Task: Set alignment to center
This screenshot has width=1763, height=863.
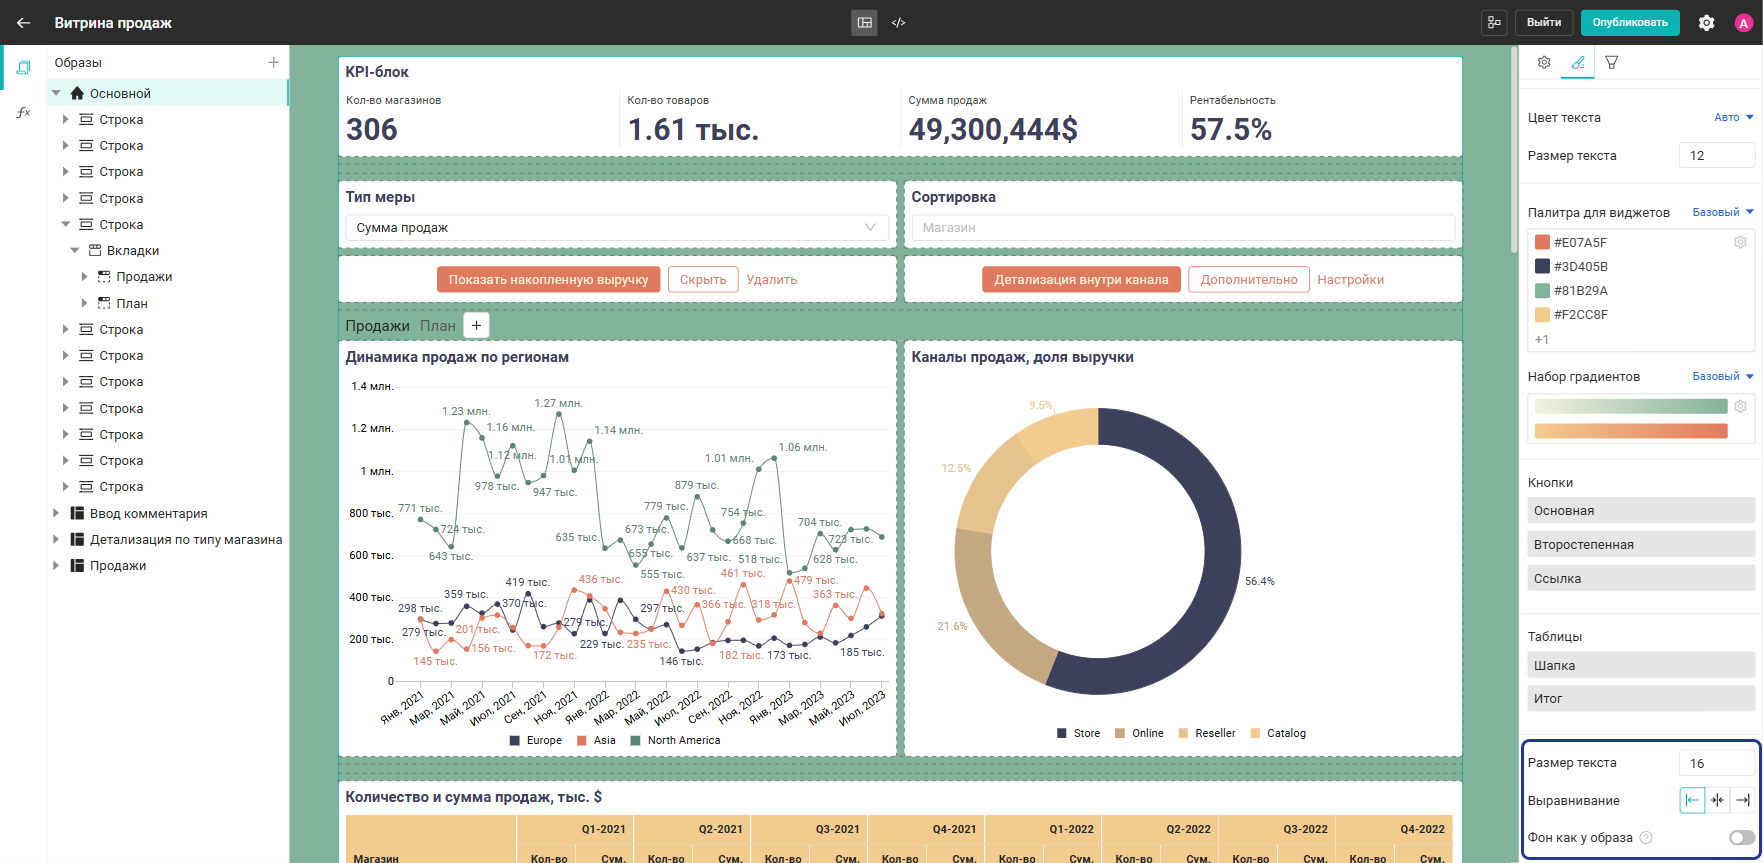Action: click(x=1717, y=800)
